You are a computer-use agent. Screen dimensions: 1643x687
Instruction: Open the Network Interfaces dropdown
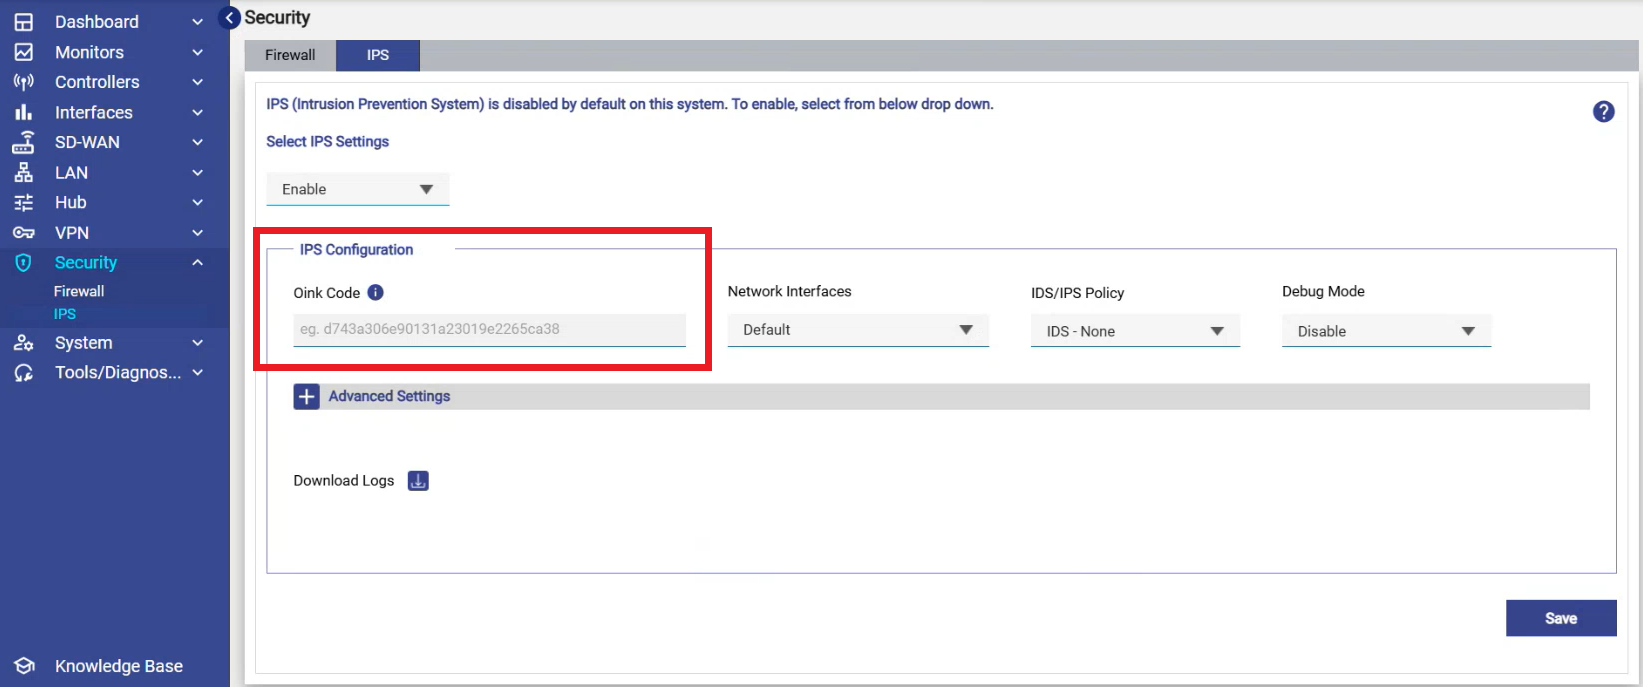pos(857,330)
